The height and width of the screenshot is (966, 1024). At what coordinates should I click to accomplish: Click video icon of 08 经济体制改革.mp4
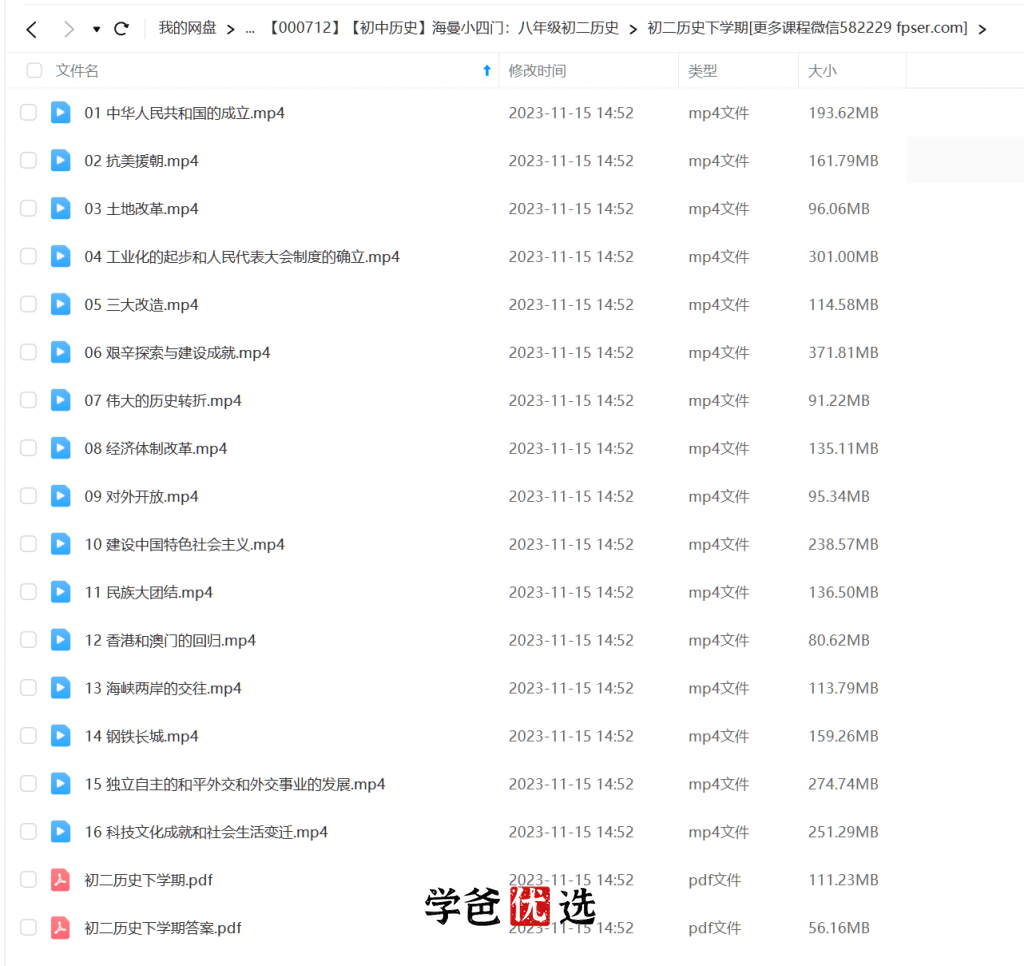61,448
